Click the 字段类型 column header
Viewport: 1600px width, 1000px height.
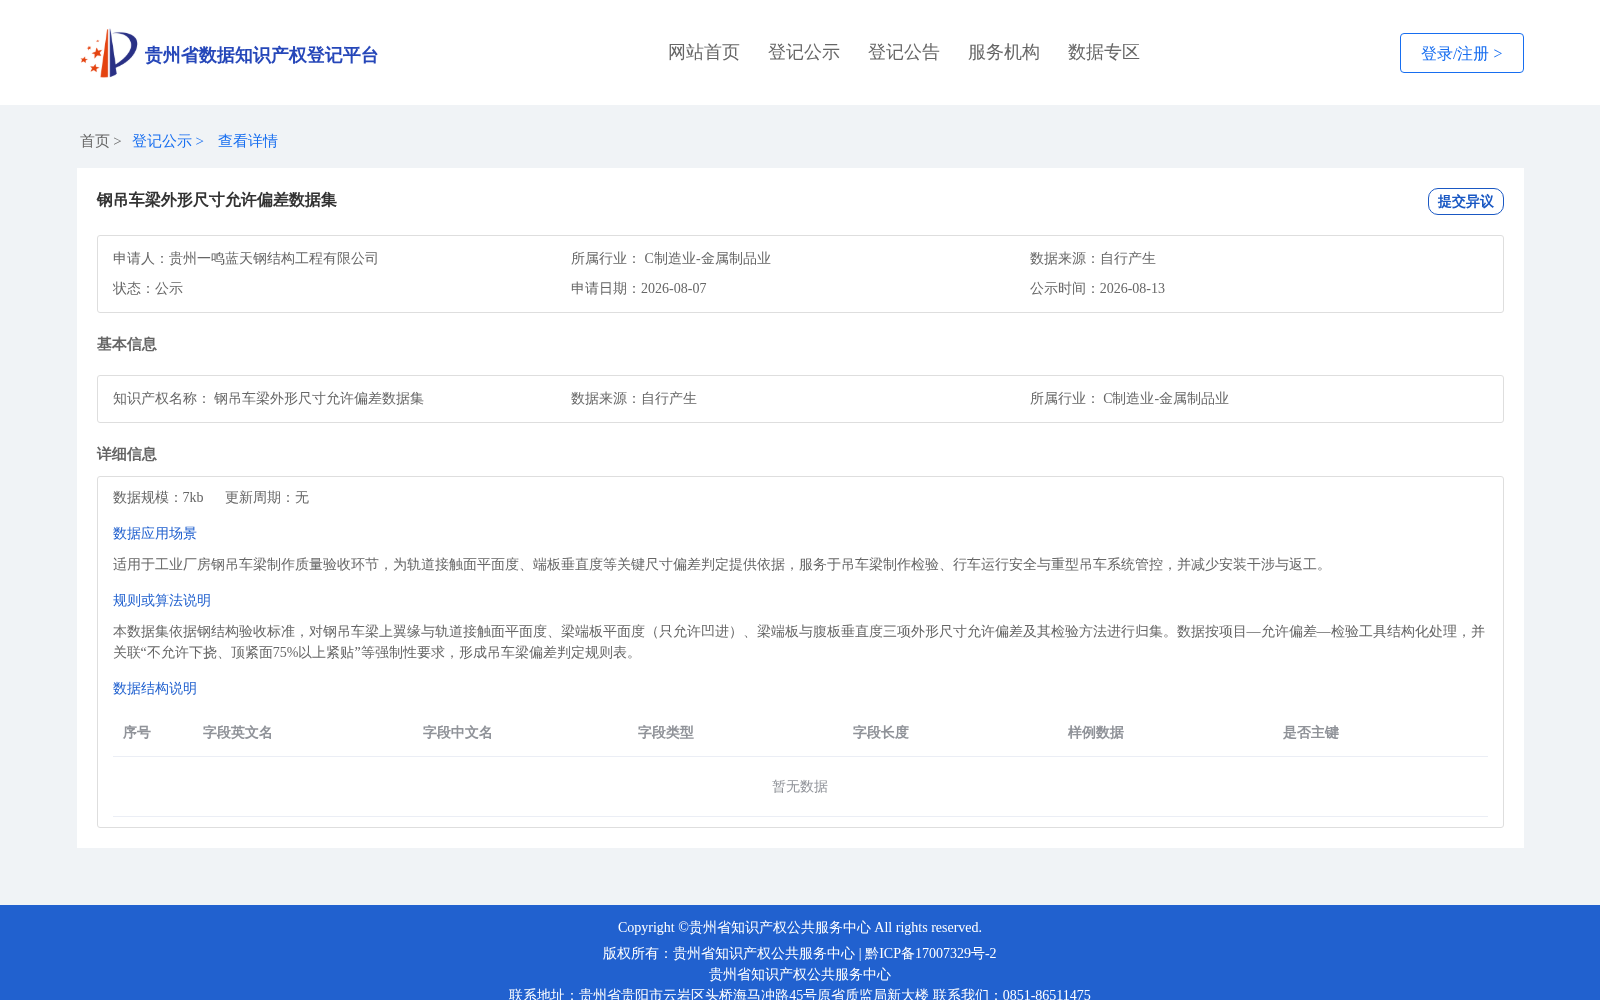[666, 732]
